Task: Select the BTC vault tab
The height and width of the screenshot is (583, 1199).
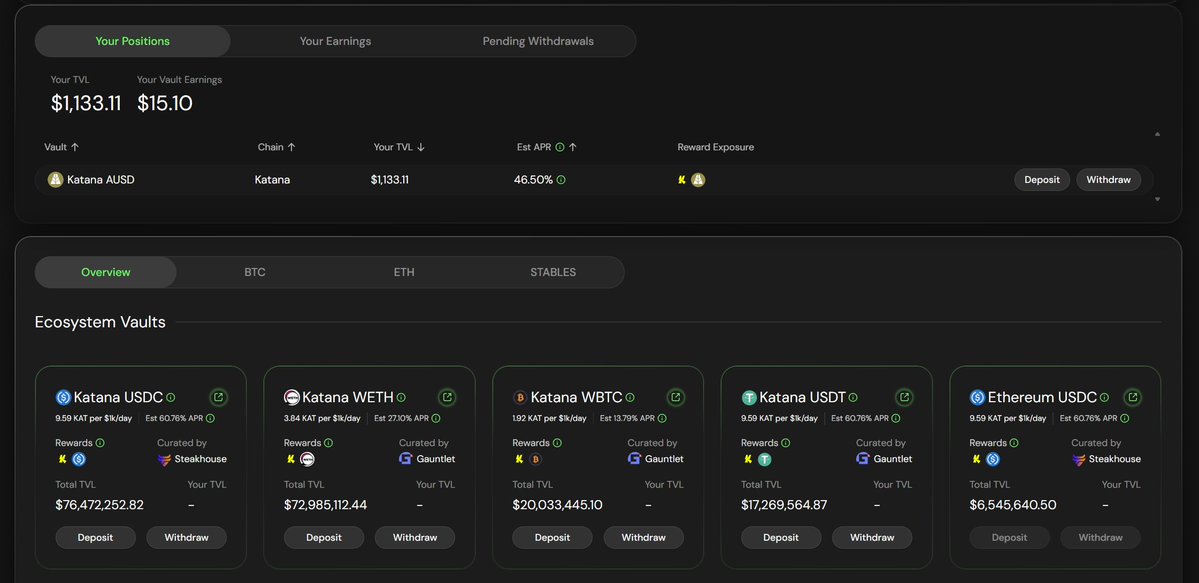Action: (255, 272)
